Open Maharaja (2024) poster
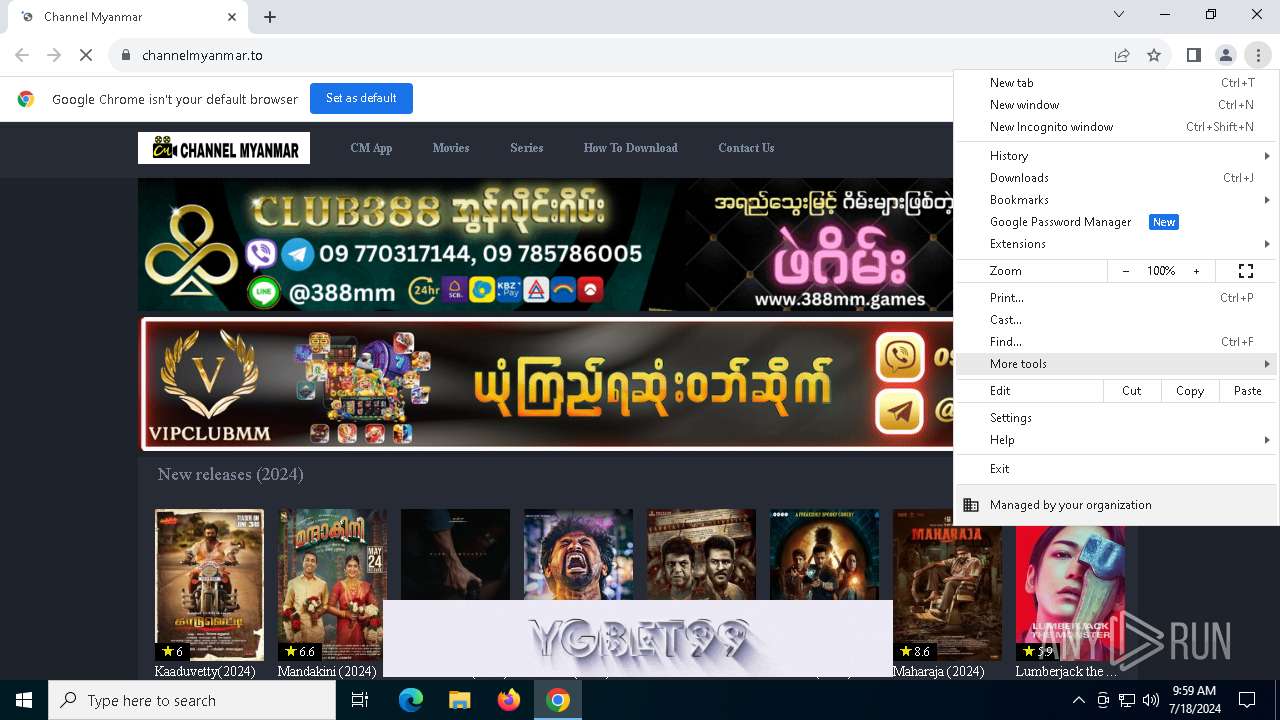 (x=947, y=585)
